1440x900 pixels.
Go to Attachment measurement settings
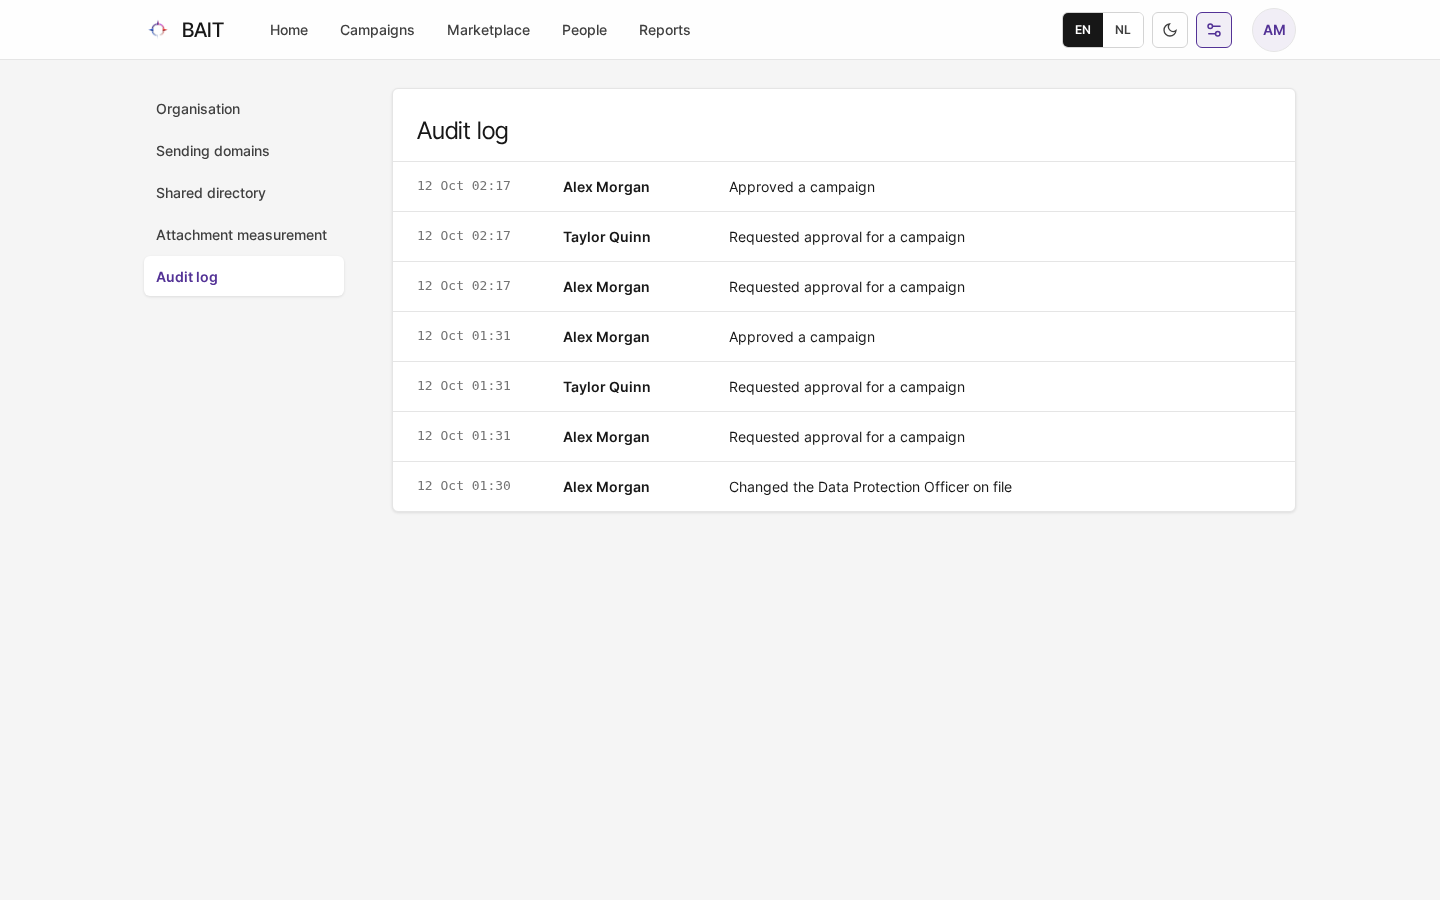click(x=244, y=234)
